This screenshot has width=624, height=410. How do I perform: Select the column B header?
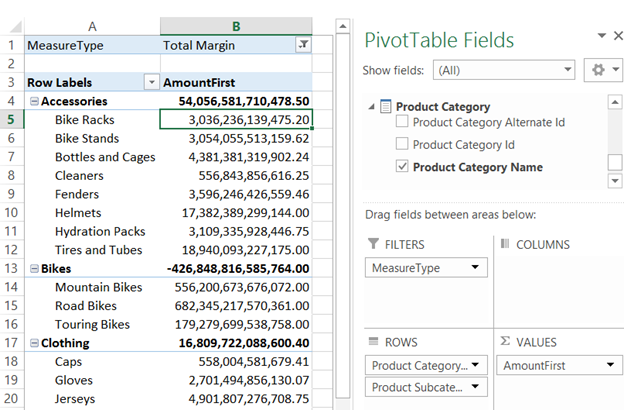coord(236,26)
